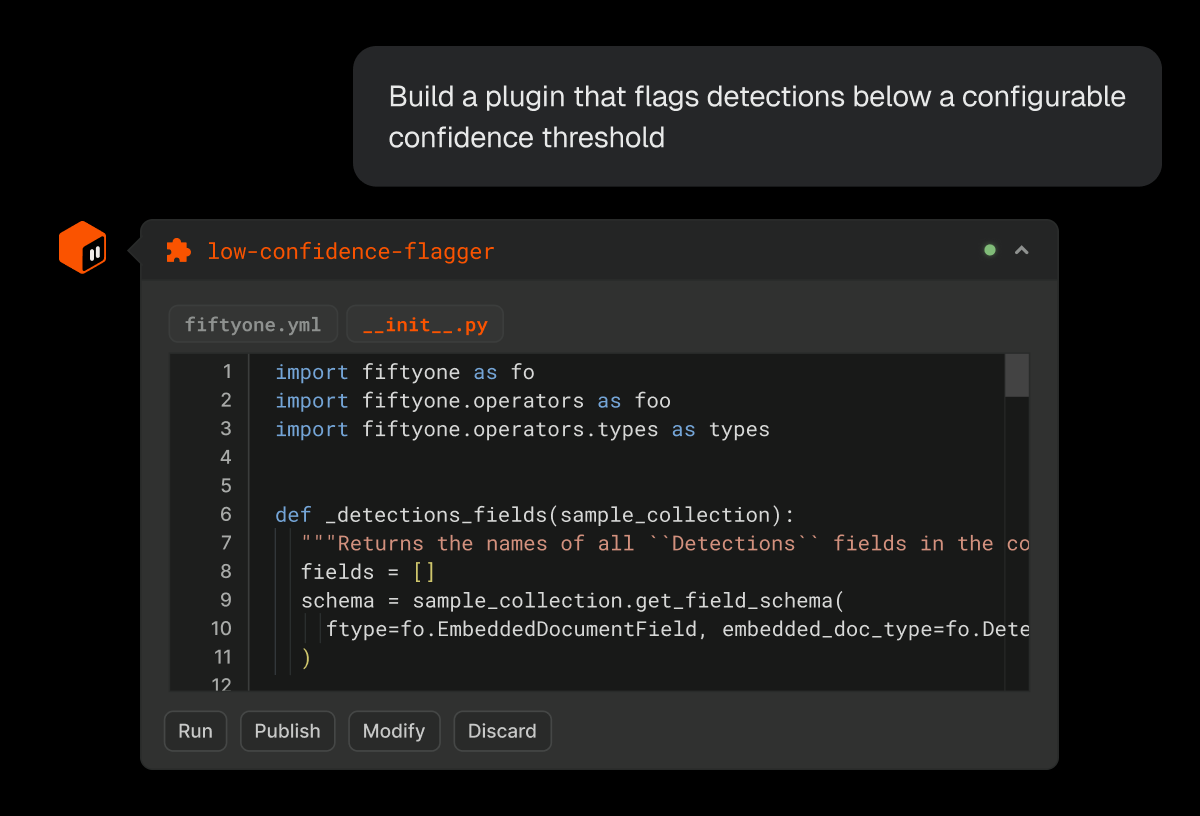Switch to the fiftyone.yml tab
The image size is (1200, 816).
point(253,325)
